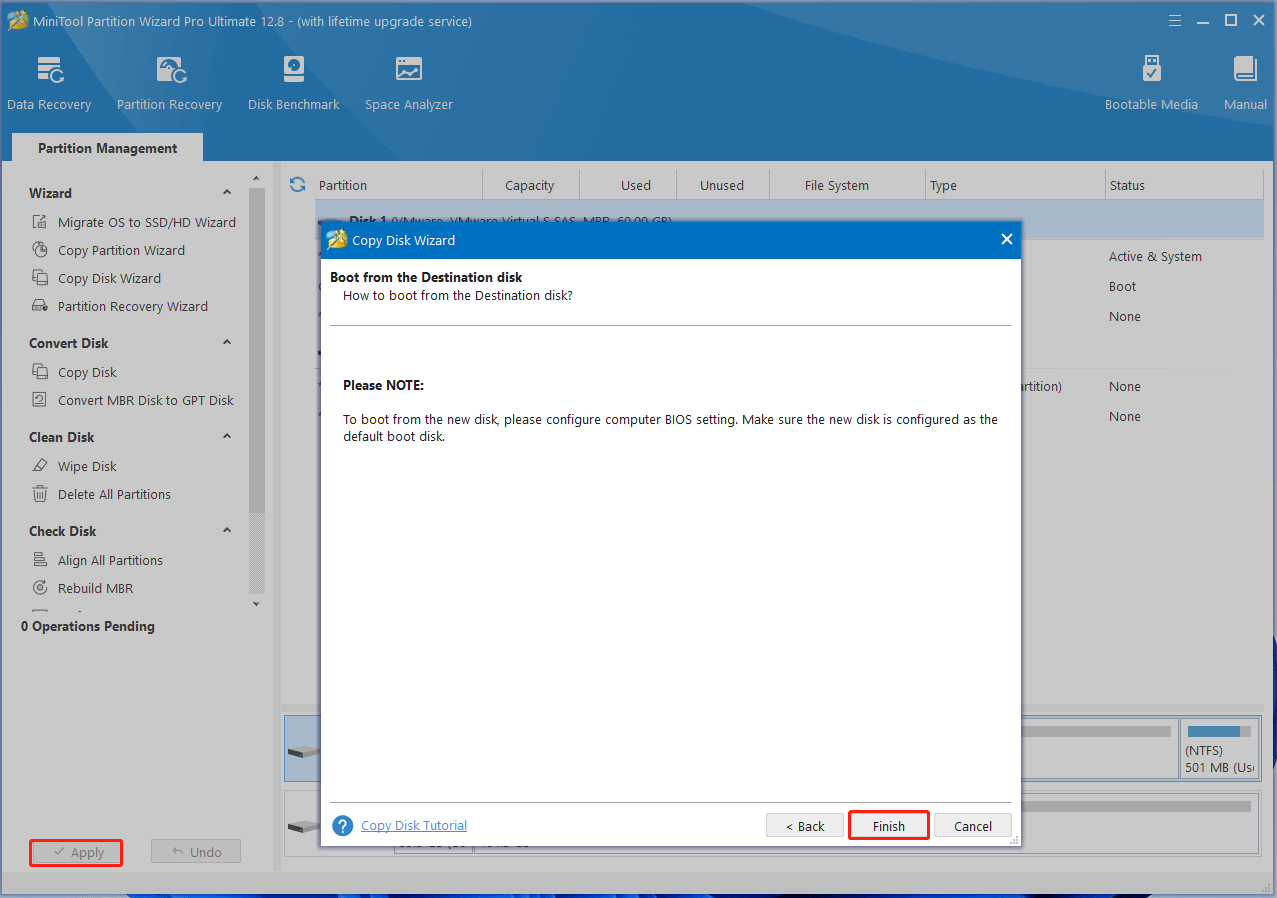1277x898 pixels.
Task: Click the sidebar vertical scrollbar thumb
Action: [x=256, y=350]
